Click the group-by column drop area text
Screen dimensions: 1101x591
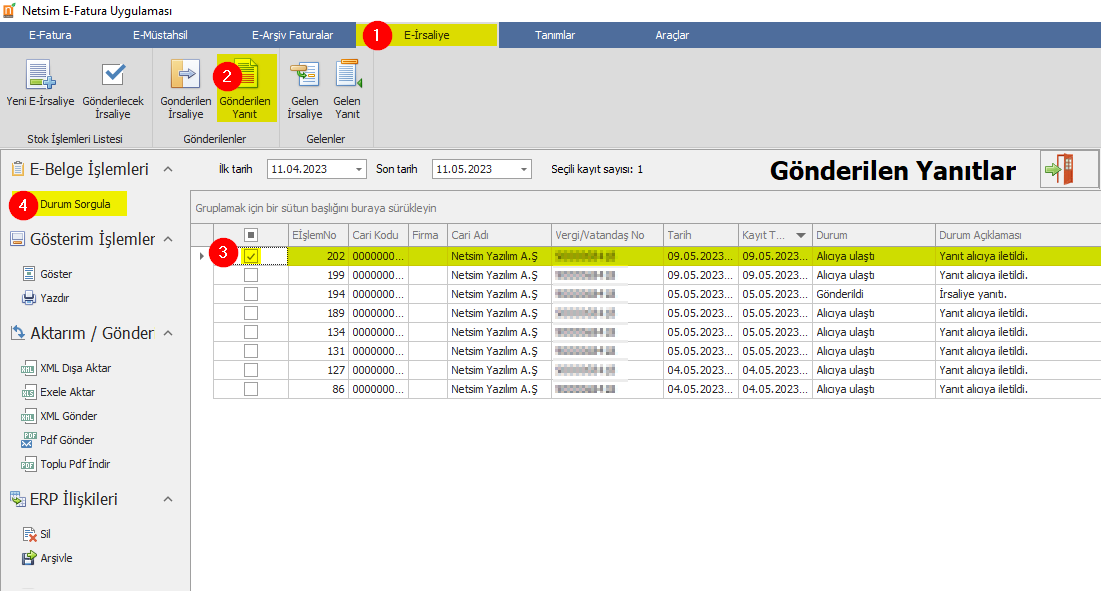pyautogui.click(x=316, y=208)
